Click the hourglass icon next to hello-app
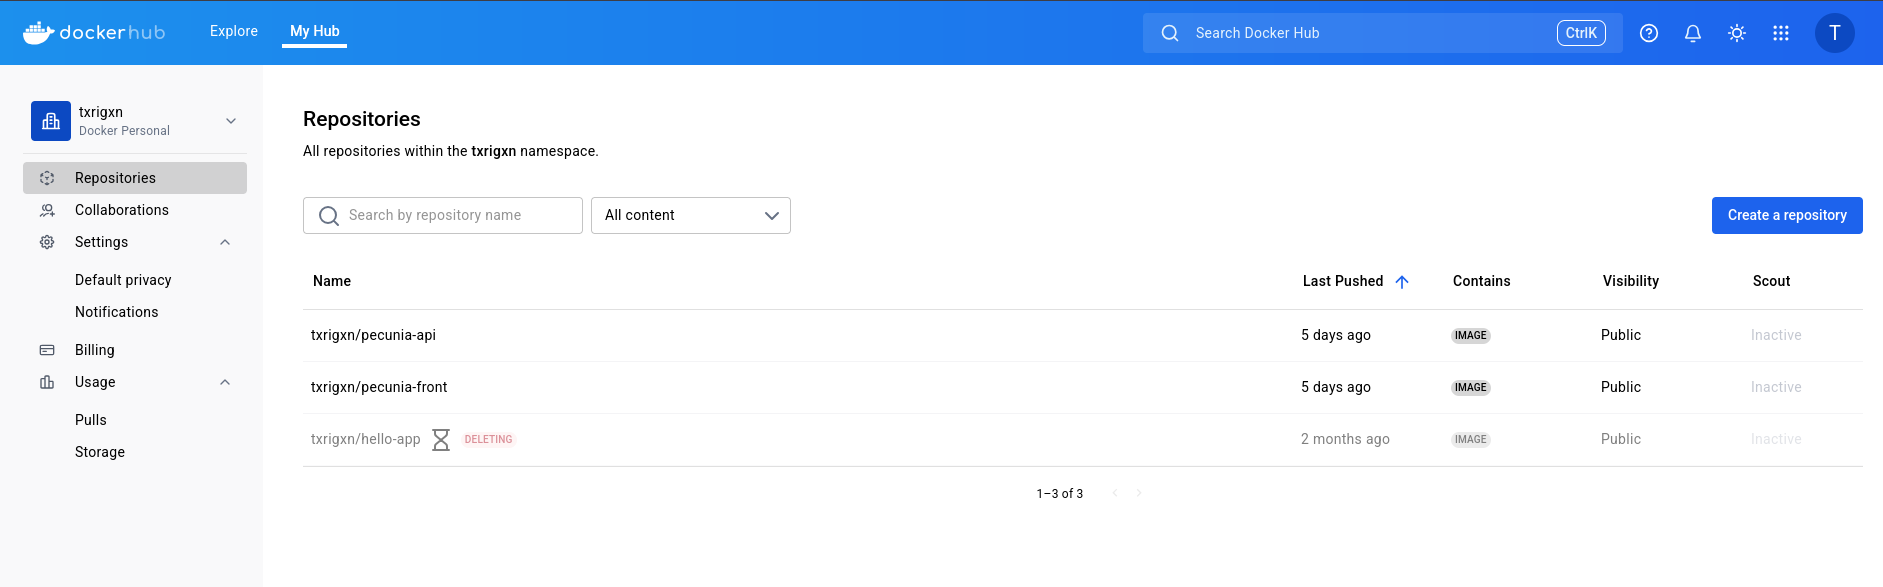1883x587 pixels. tap(441, 440)
